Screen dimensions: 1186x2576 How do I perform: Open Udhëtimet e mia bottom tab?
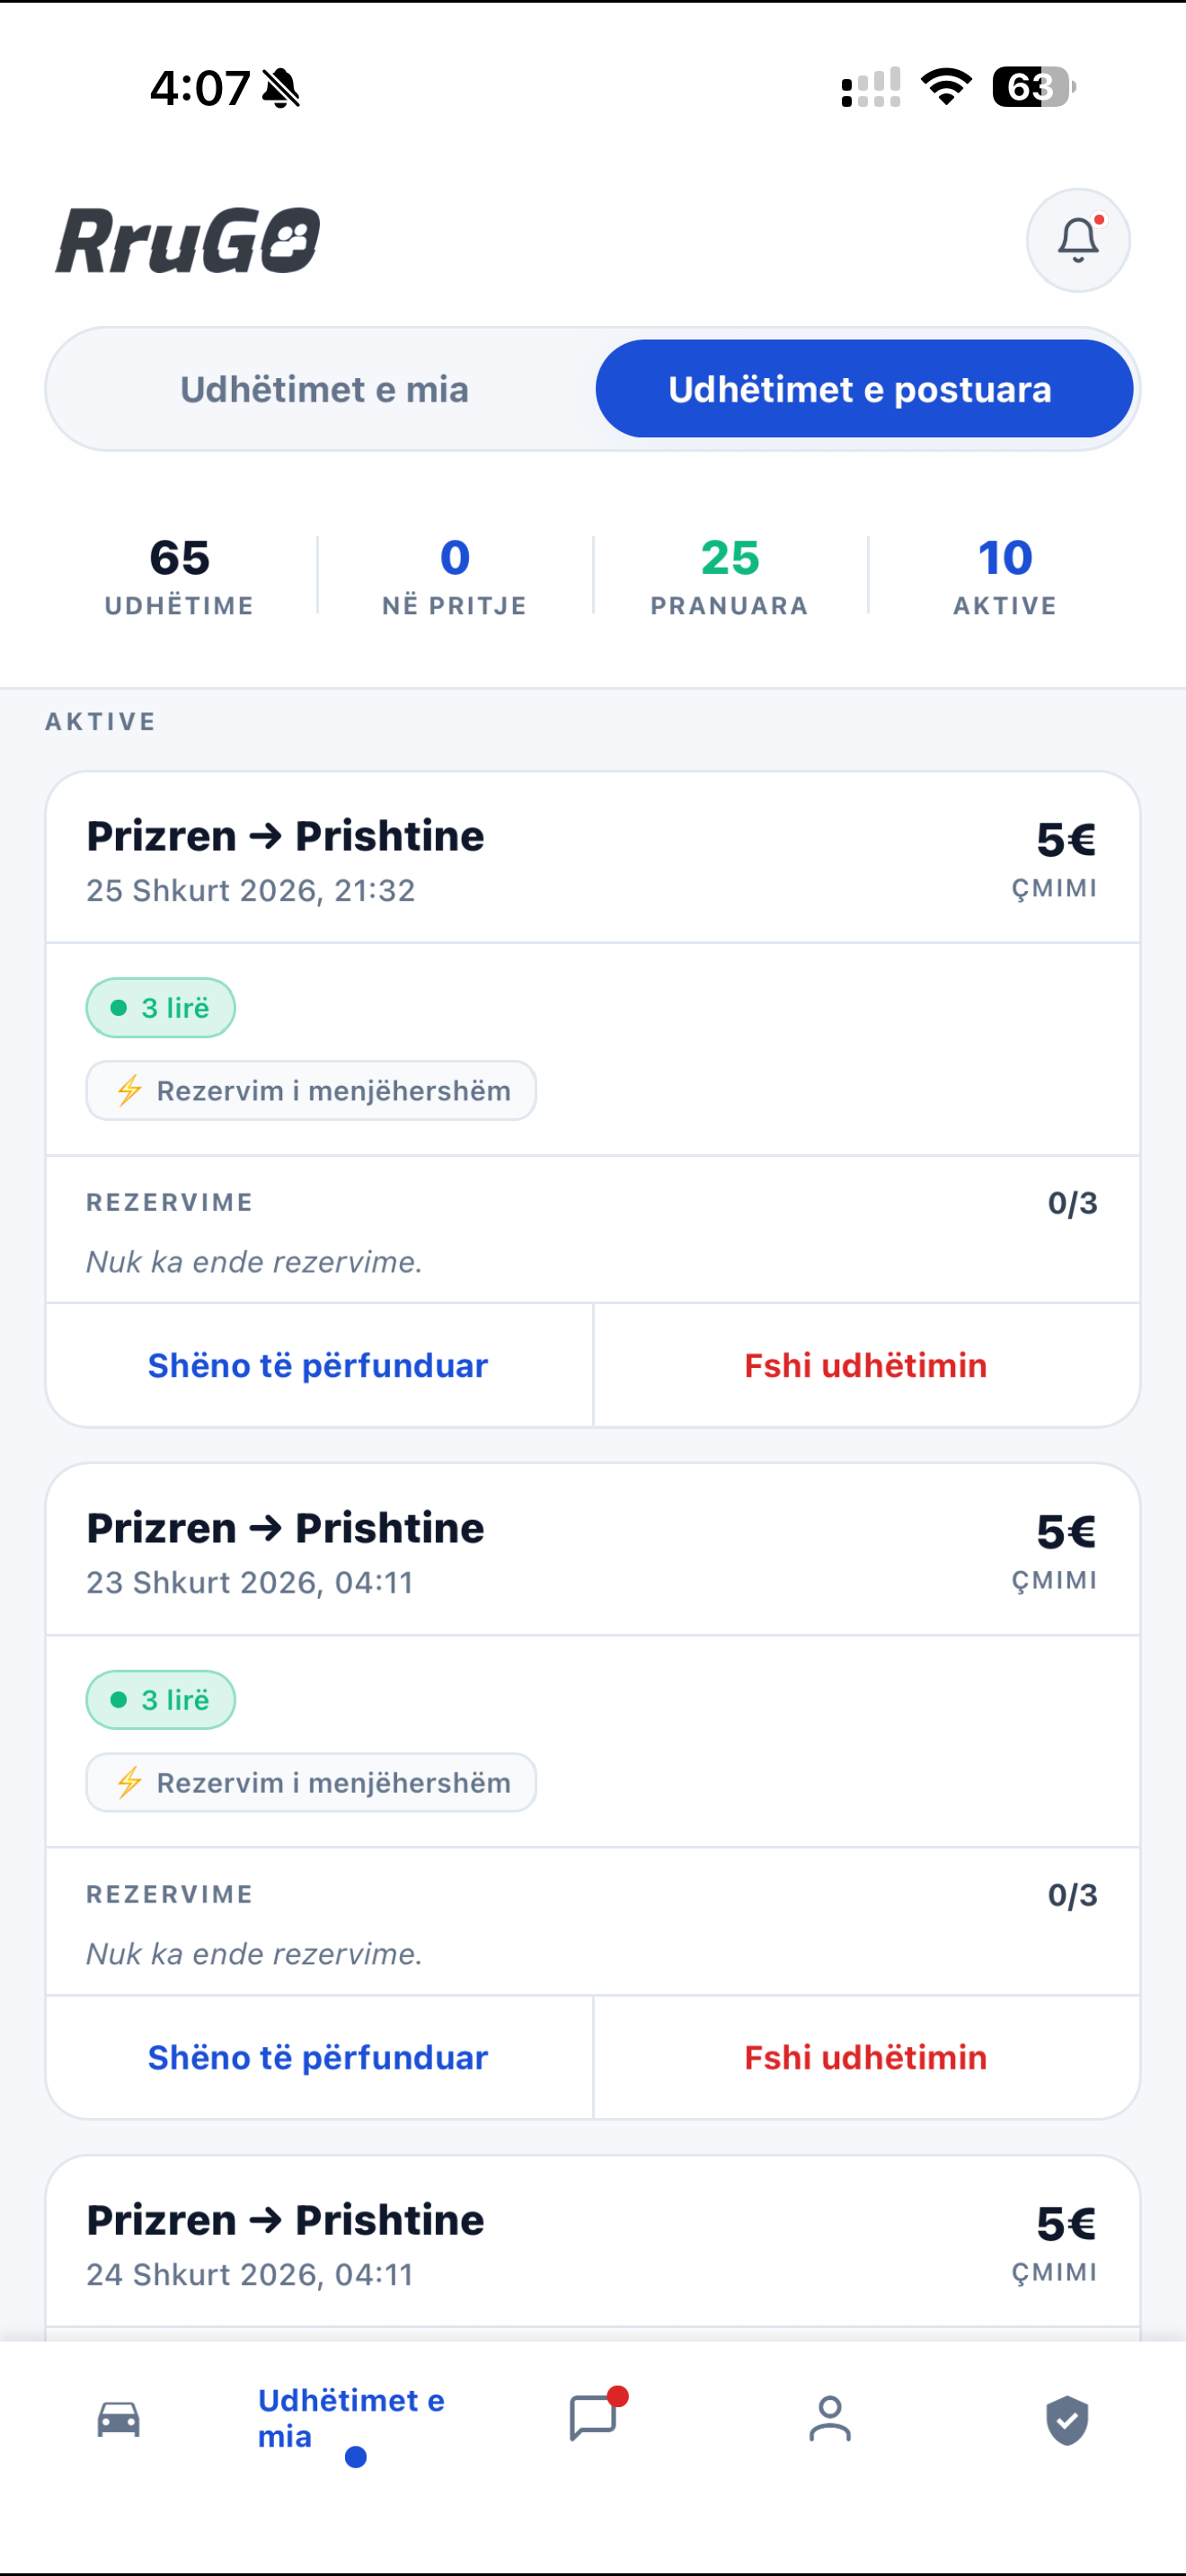coord(351,2420)
